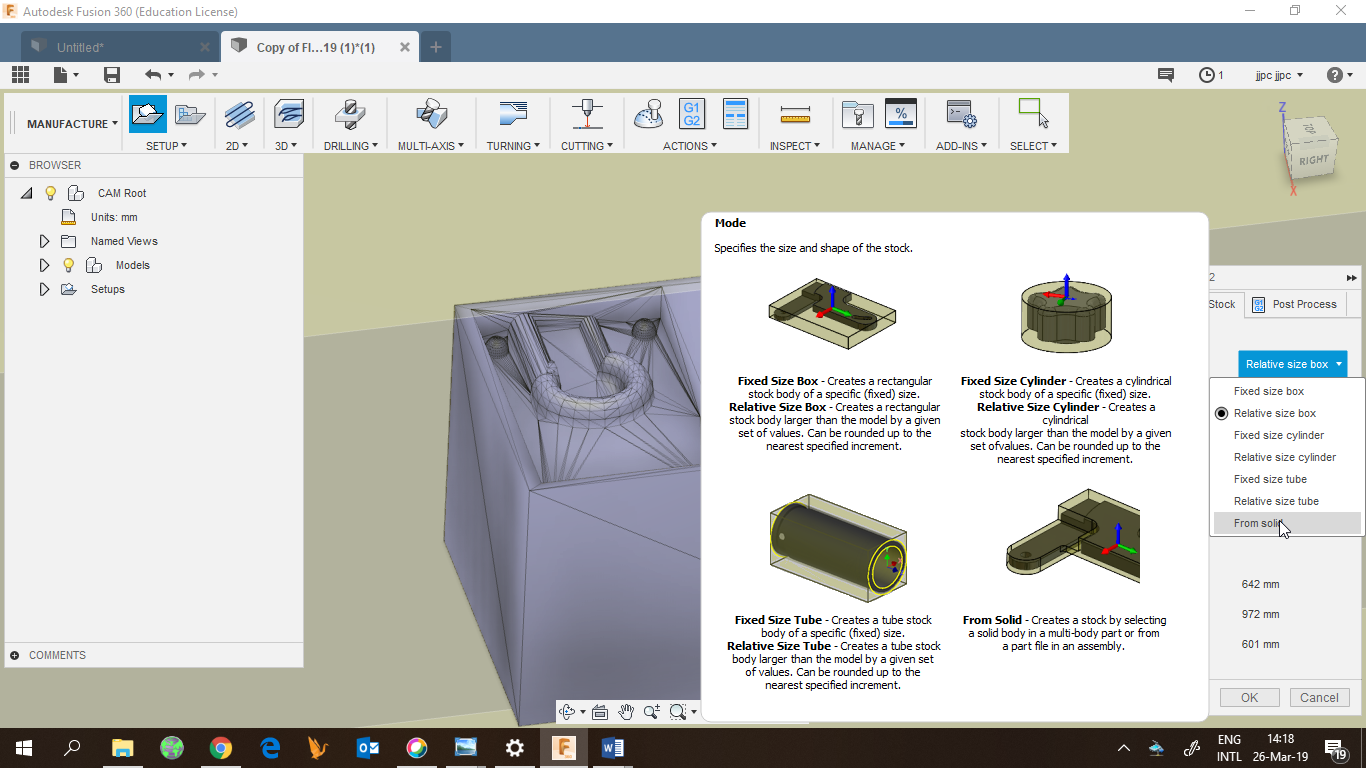The image size is (1366, 768).
Task: Expand the Setups tree node
Action: pyautogui.click(x=44, y=289)
